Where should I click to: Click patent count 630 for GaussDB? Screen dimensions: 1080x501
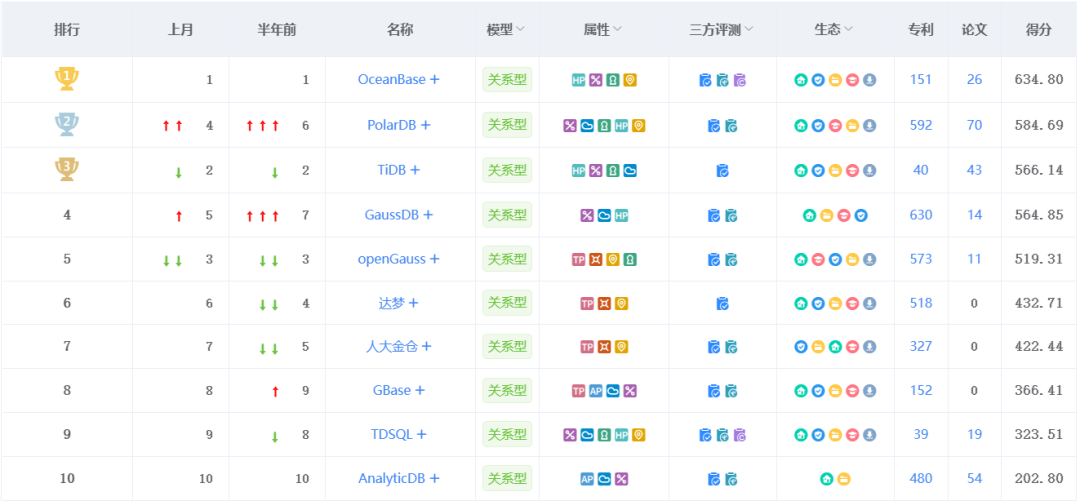(921, 215)
